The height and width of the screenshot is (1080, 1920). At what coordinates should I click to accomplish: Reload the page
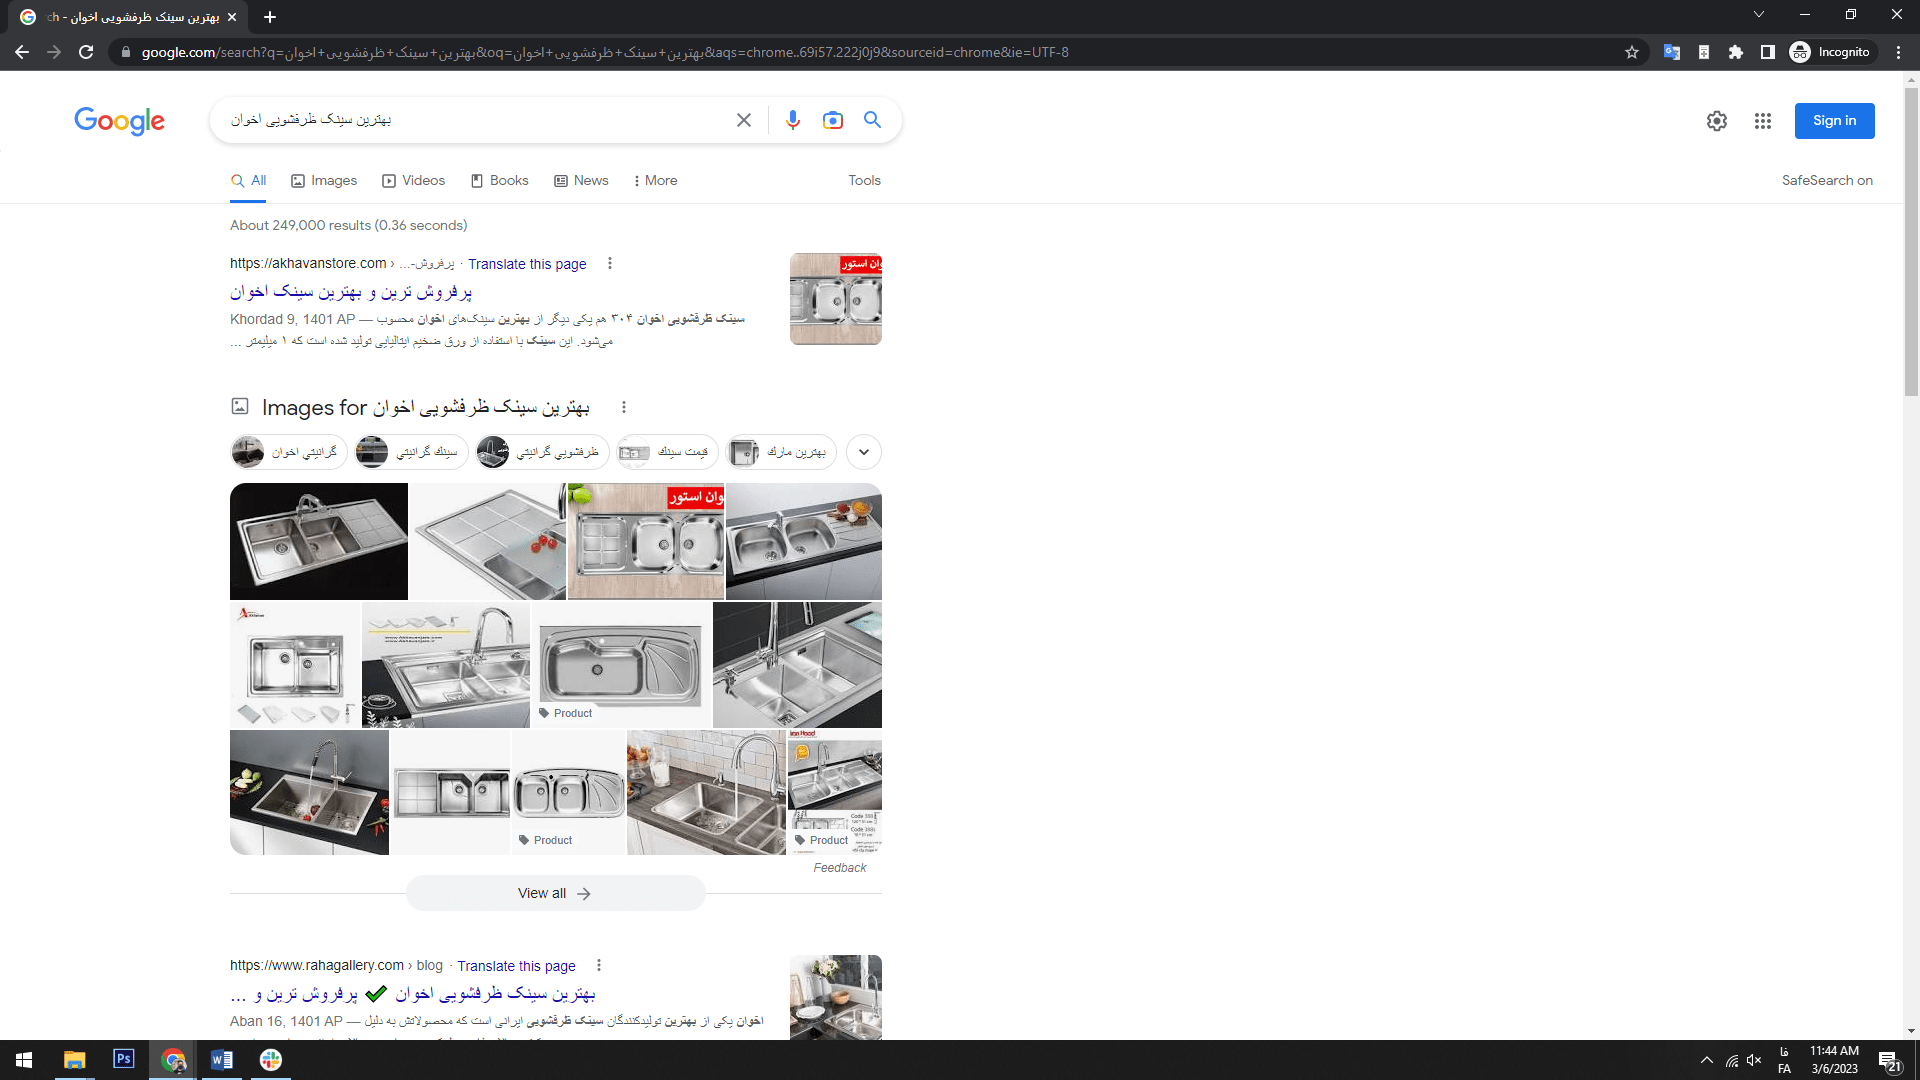point(86,52)
